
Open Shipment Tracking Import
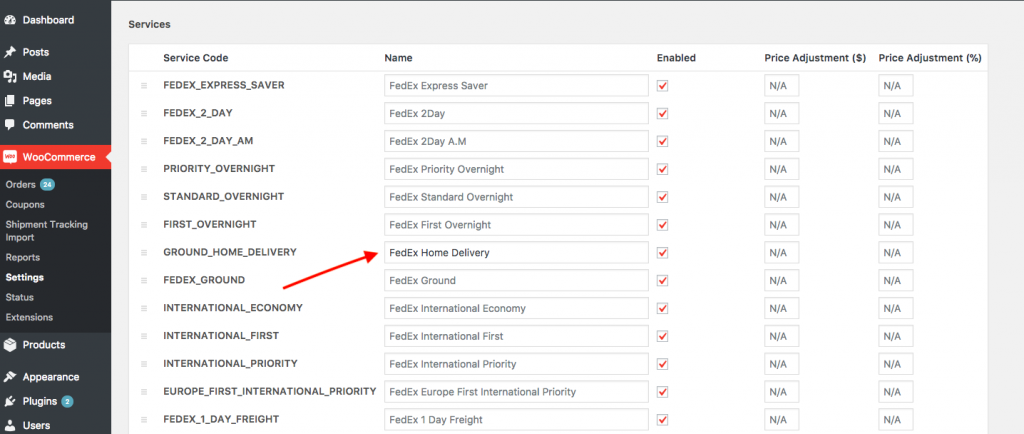pos(46,231)
